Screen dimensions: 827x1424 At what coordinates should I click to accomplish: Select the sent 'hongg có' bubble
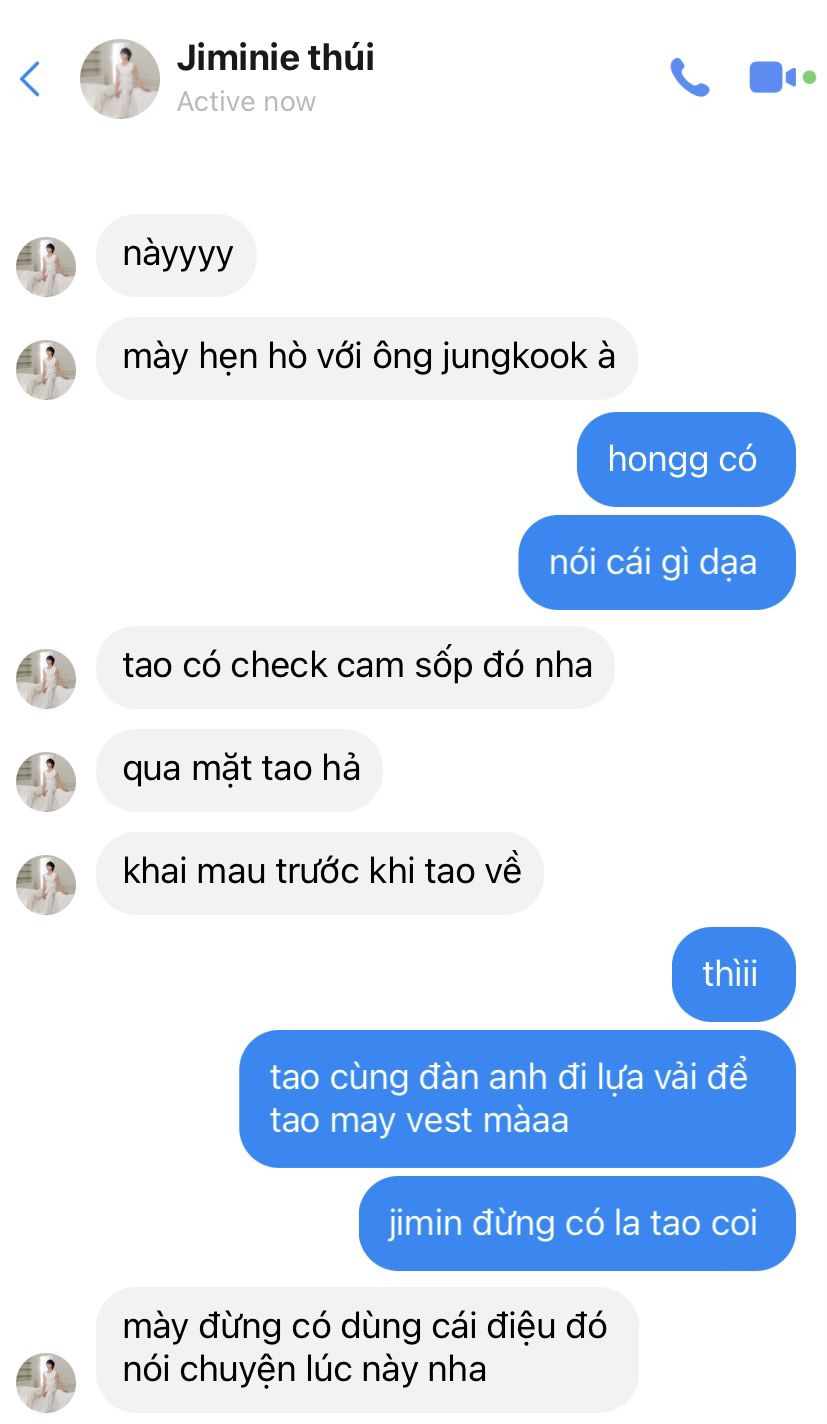click(x=686, y=460)
